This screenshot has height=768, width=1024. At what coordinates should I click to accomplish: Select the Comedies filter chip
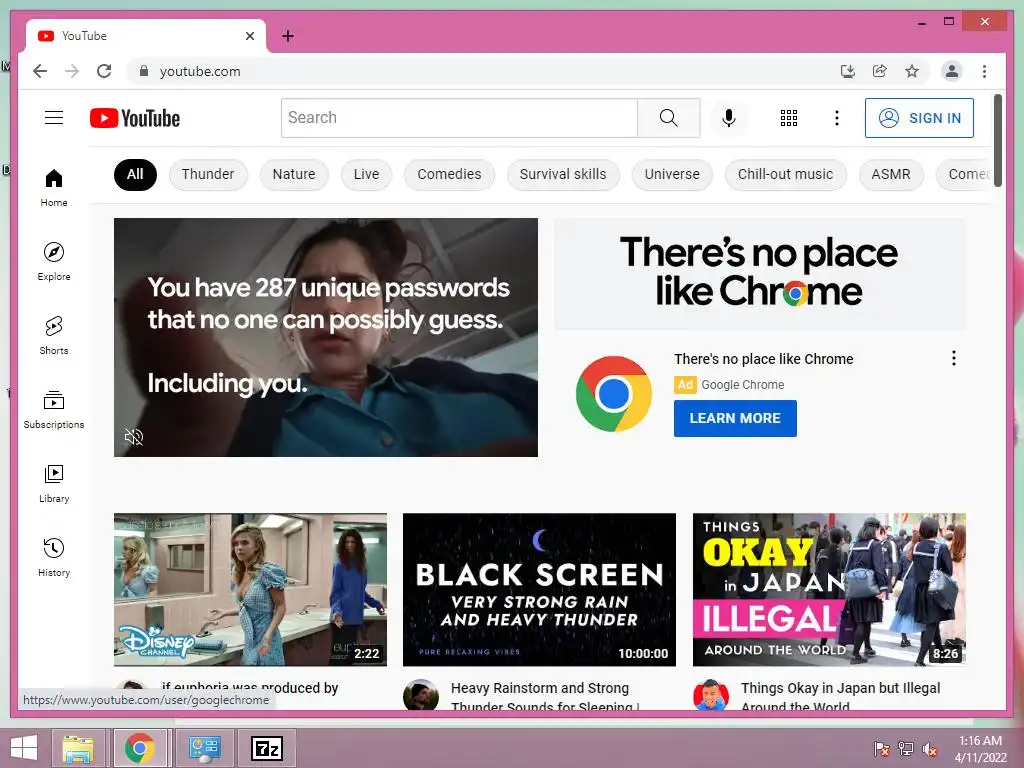449,174
